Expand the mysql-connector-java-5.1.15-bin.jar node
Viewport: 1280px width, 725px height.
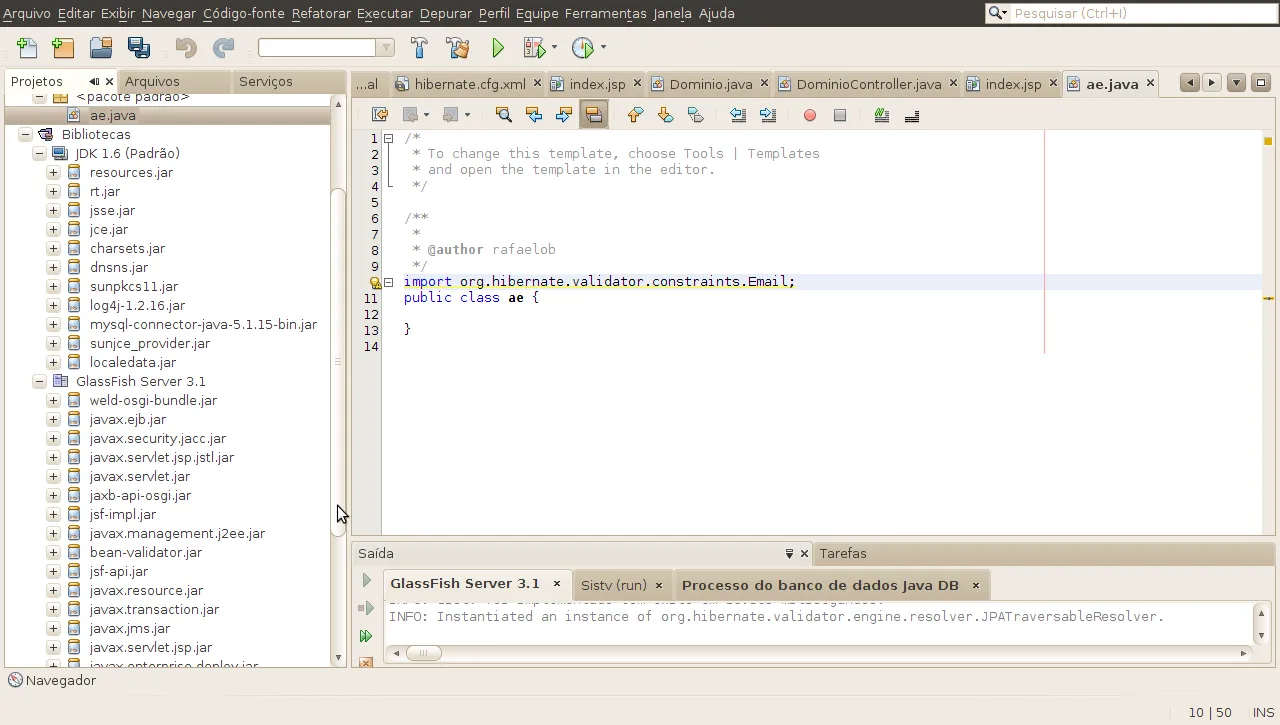click(54, 325)
